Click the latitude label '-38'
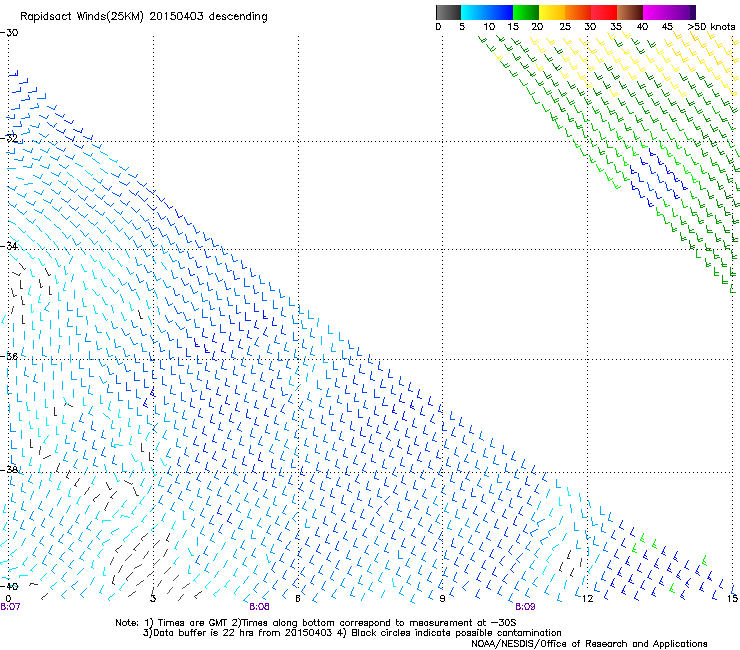 click(9, 469)
